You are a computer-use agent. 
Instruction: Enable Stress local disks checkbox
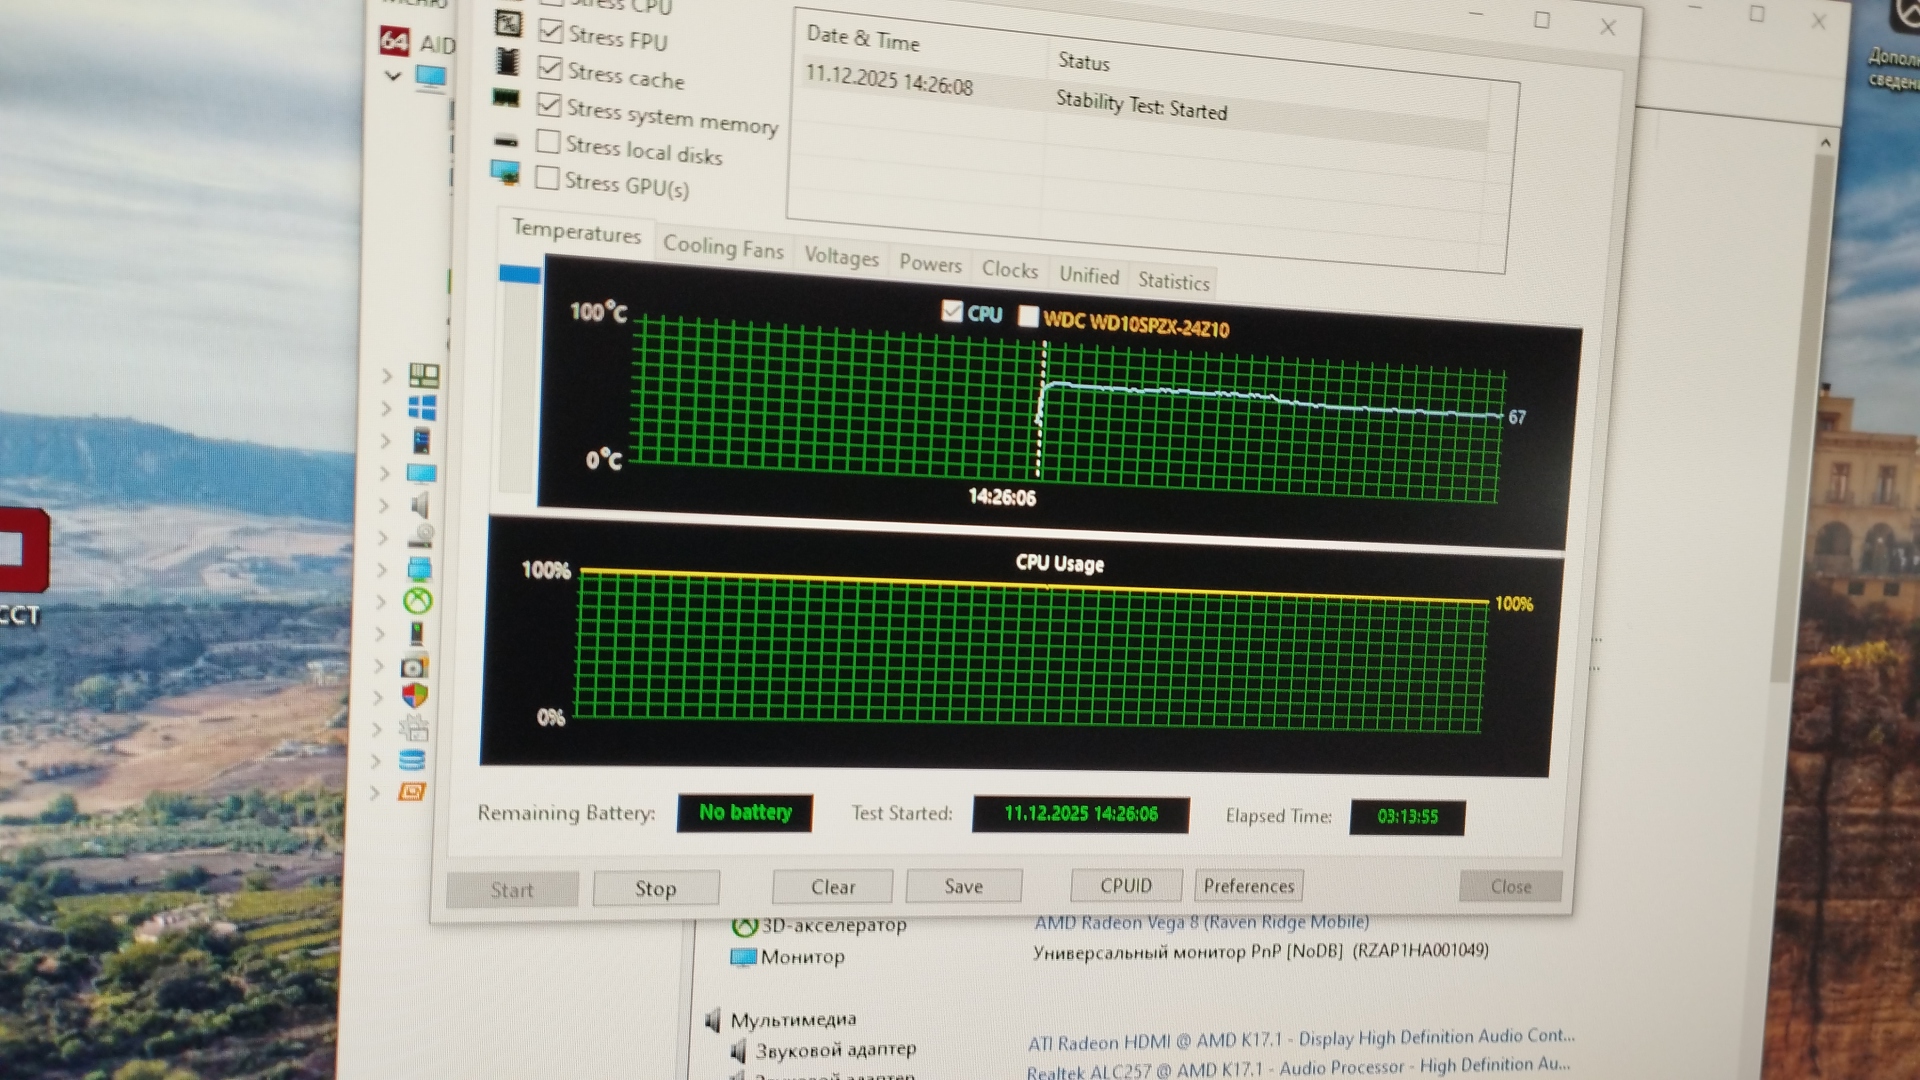(547, 142)
